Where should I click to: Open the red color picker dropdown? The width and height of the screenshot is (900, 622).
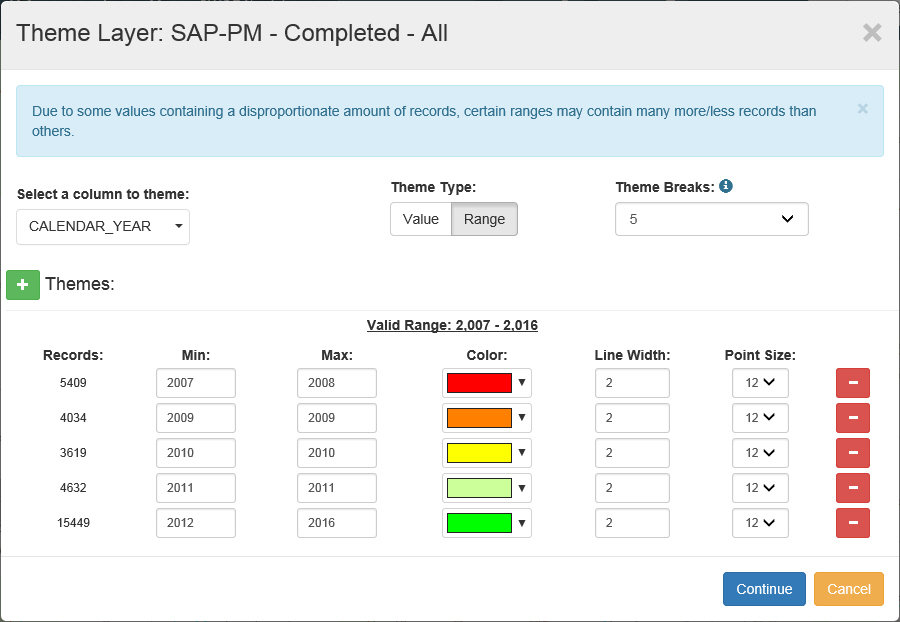[x=486, y=383]
